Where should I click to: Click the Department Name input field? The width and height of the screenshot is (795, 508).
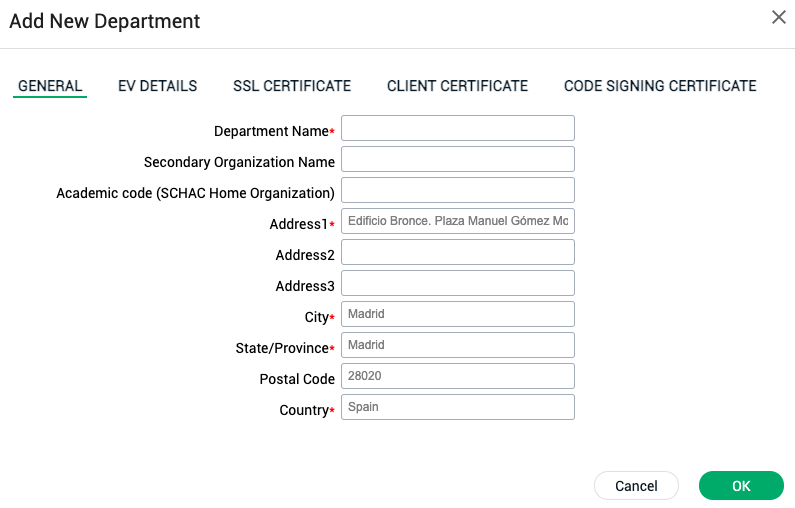[458, 128]
